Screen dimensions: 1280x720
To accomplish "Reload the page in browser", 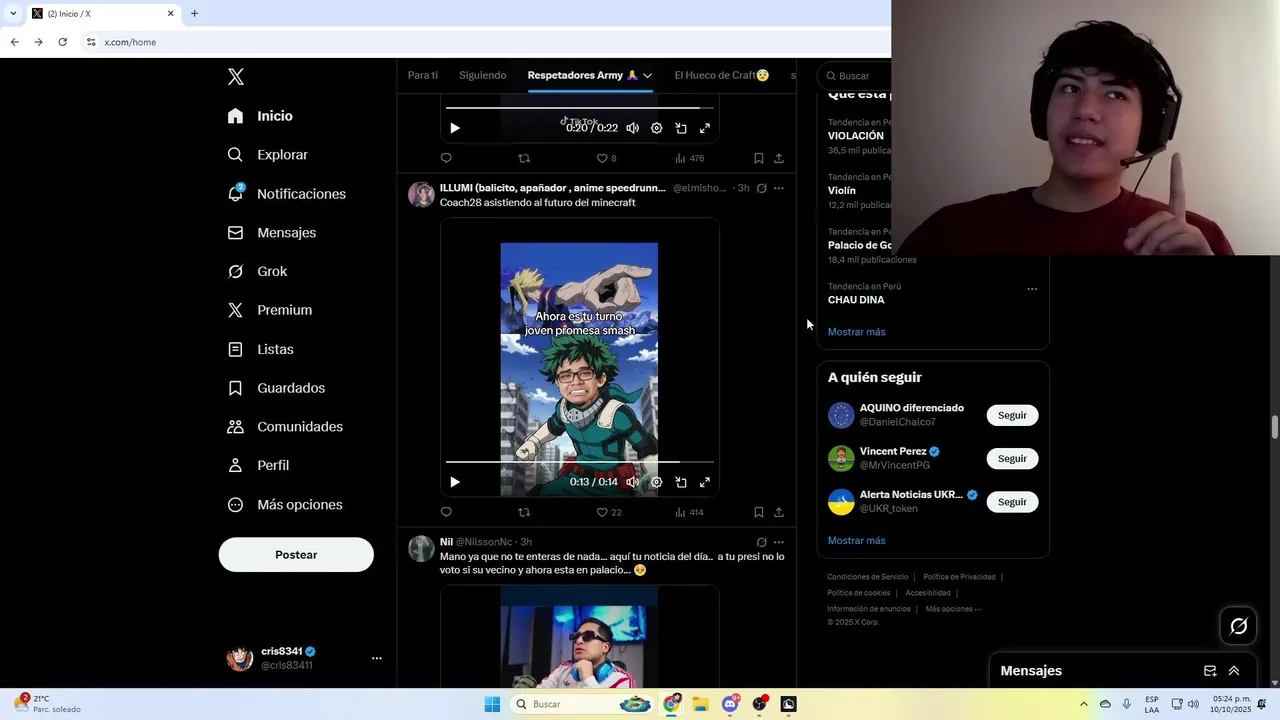I will tap(62, 42).
